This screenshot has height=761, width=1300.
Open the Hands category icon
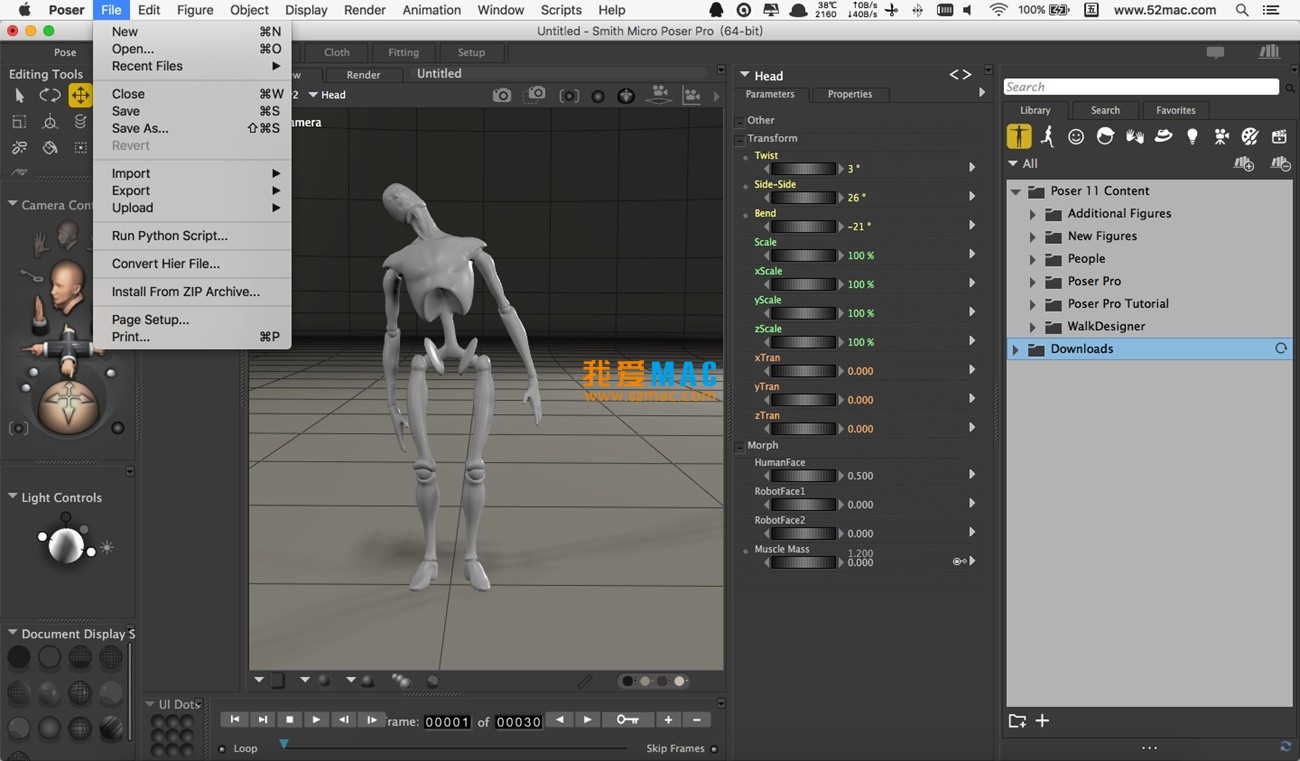[1134, 136]
